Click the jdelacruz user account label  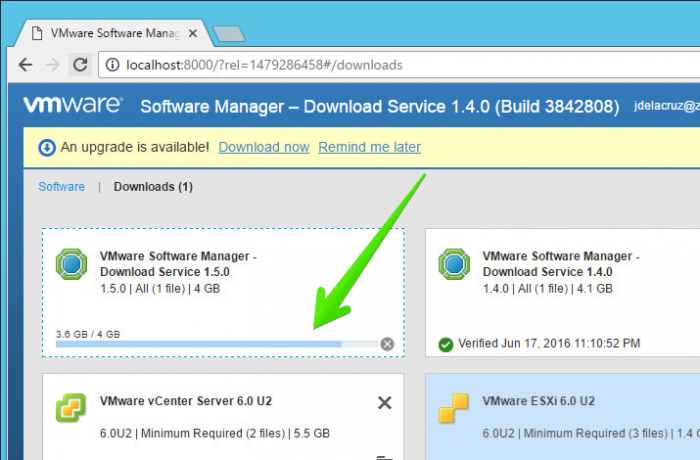pos(667,106)
